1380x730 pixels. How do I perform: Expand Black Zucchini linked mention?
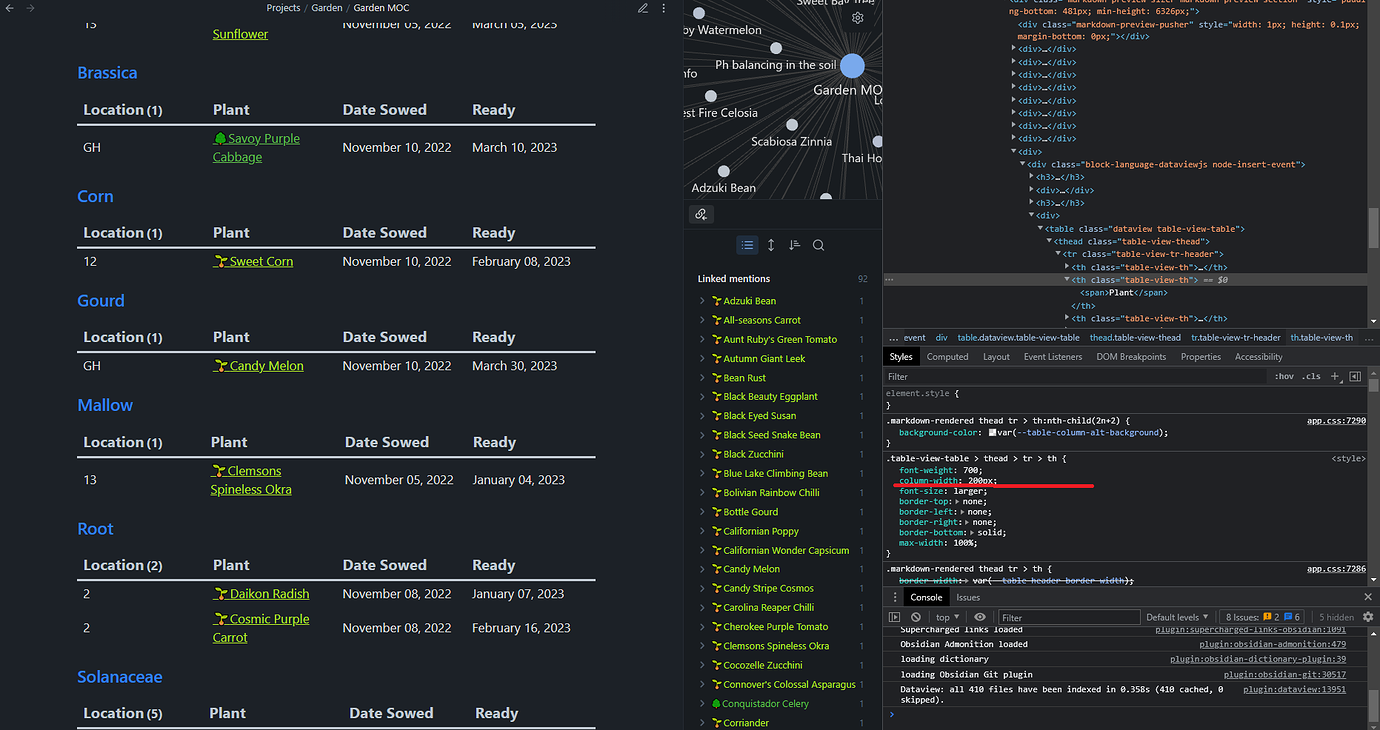point(702,454)
